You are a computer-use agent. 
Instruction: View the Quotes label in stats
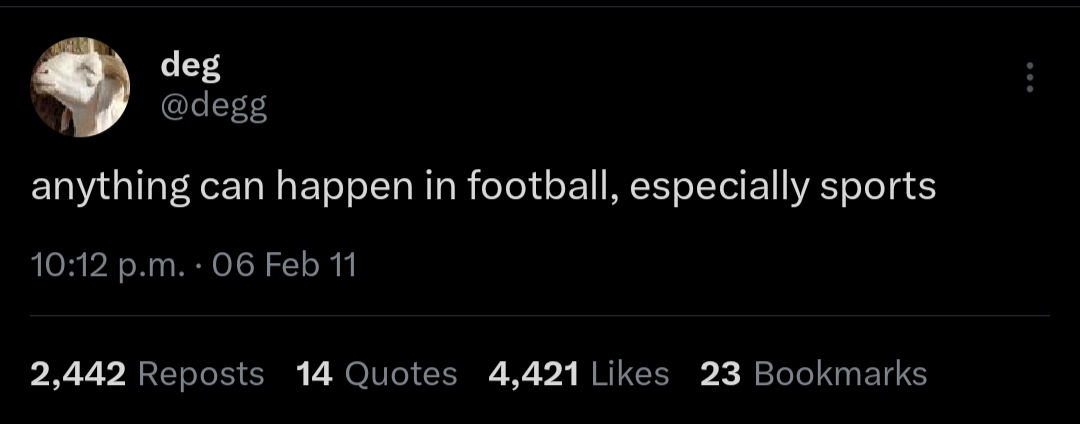click(x=400, y=374)
